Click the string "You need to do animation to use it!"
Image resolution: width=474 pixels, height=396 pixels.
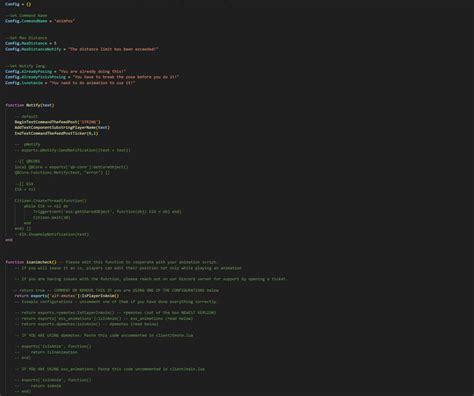[x=92, y=83]
